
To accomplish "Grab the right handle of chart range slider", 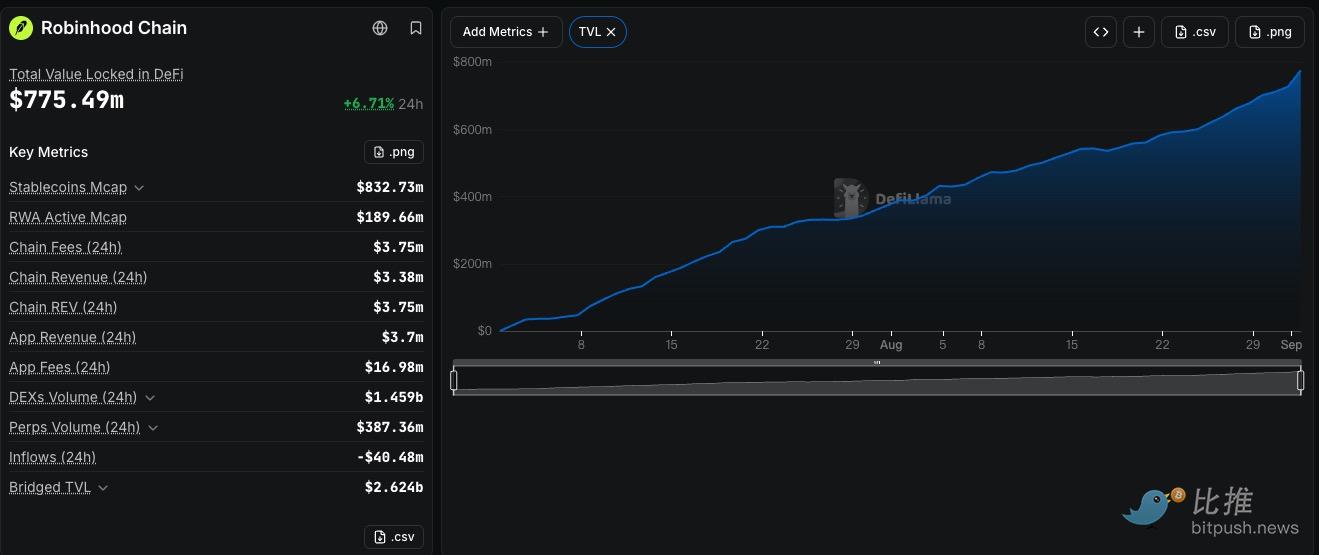I will 1301,380.
